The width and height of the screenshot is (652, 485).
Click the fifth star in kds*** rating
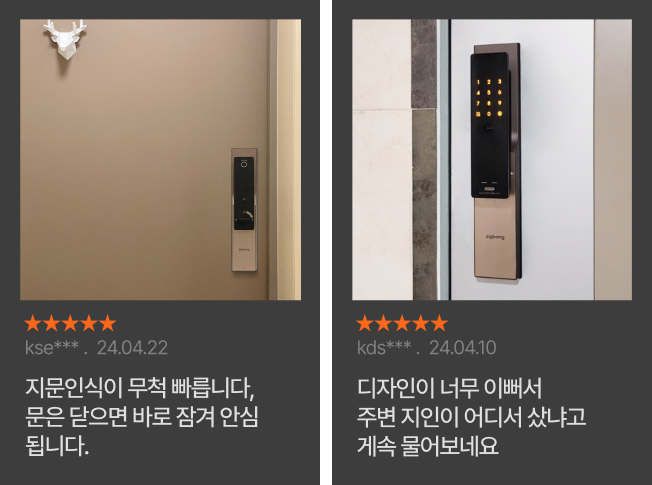pyautogui.click(x=440, y=323)
